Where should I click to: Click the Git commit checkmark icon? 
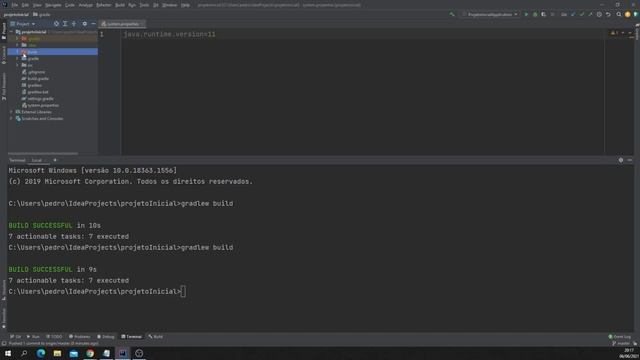(x=582, y=14)
